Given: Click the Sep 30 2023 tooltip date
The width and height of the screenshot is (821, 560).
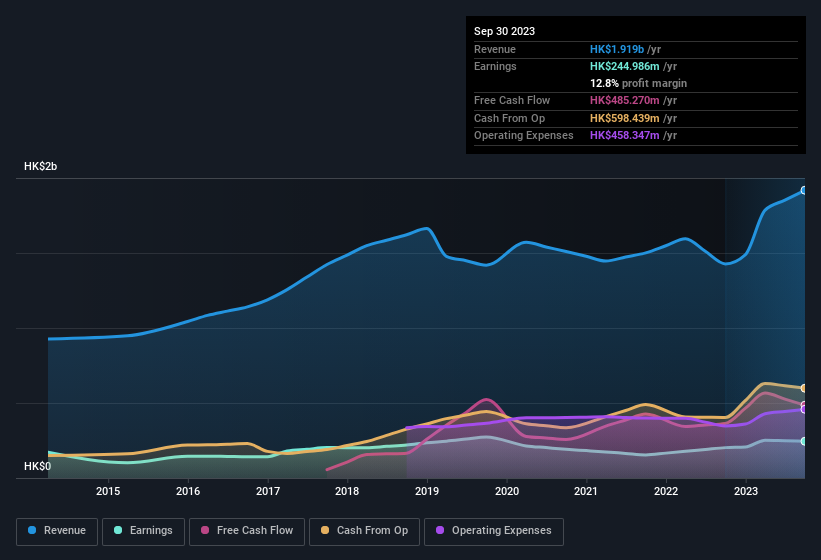Looking at the screenshot, I should (x=504, y=31).
